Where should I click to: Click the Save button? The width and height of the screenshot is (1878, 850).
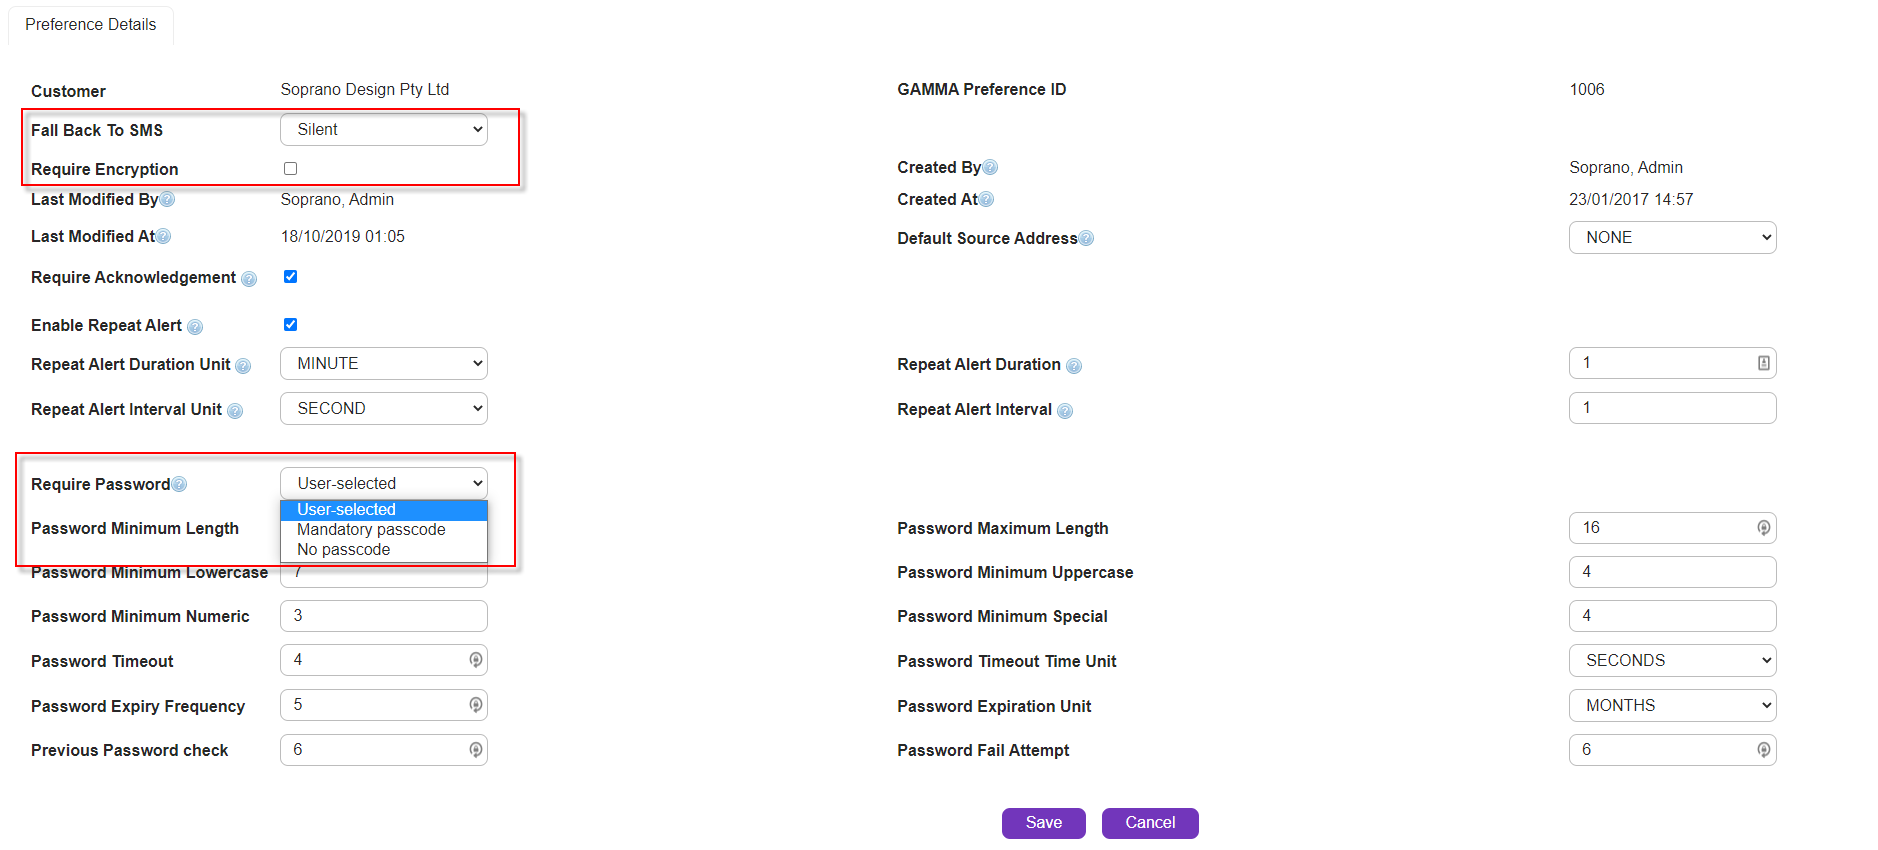coord(1043,823)
